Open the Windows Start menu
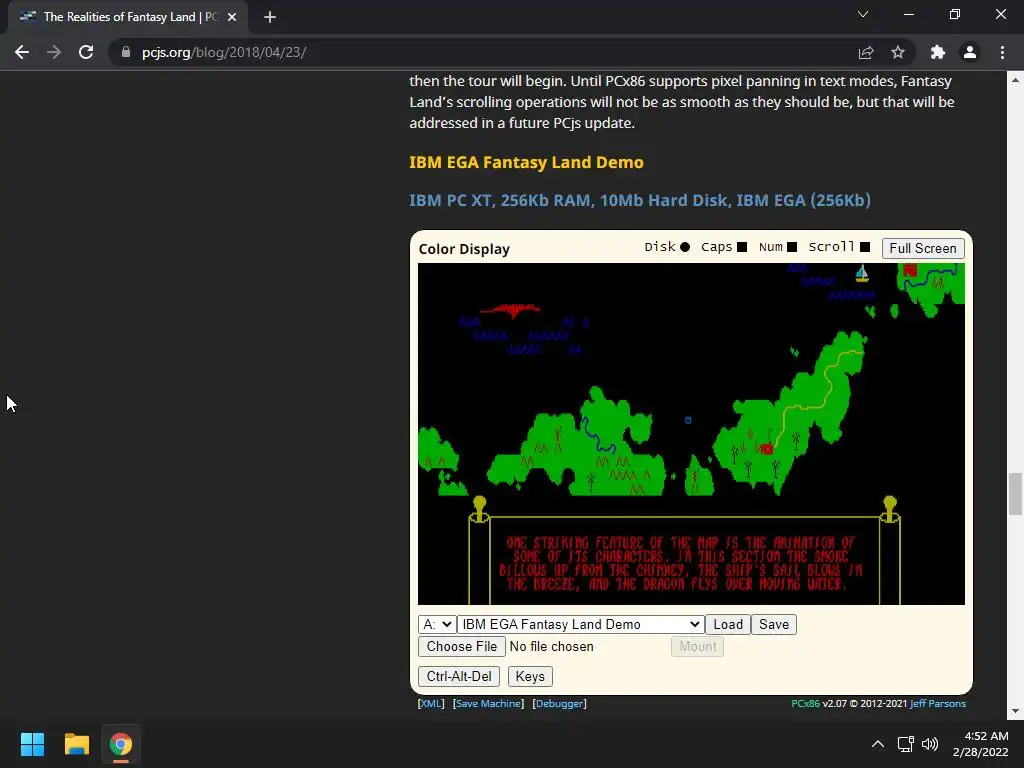1024x768 pixels. [32, 744]
